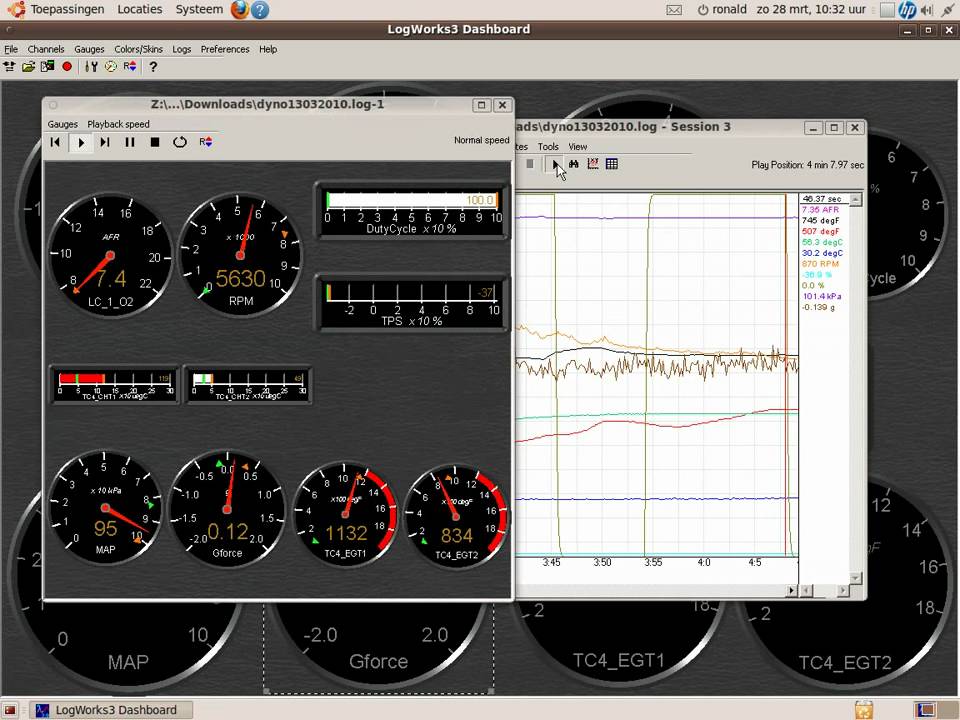Click the MAP gauge showing 95
Viewport: 960px width, 720px height.
click(105, 508)
